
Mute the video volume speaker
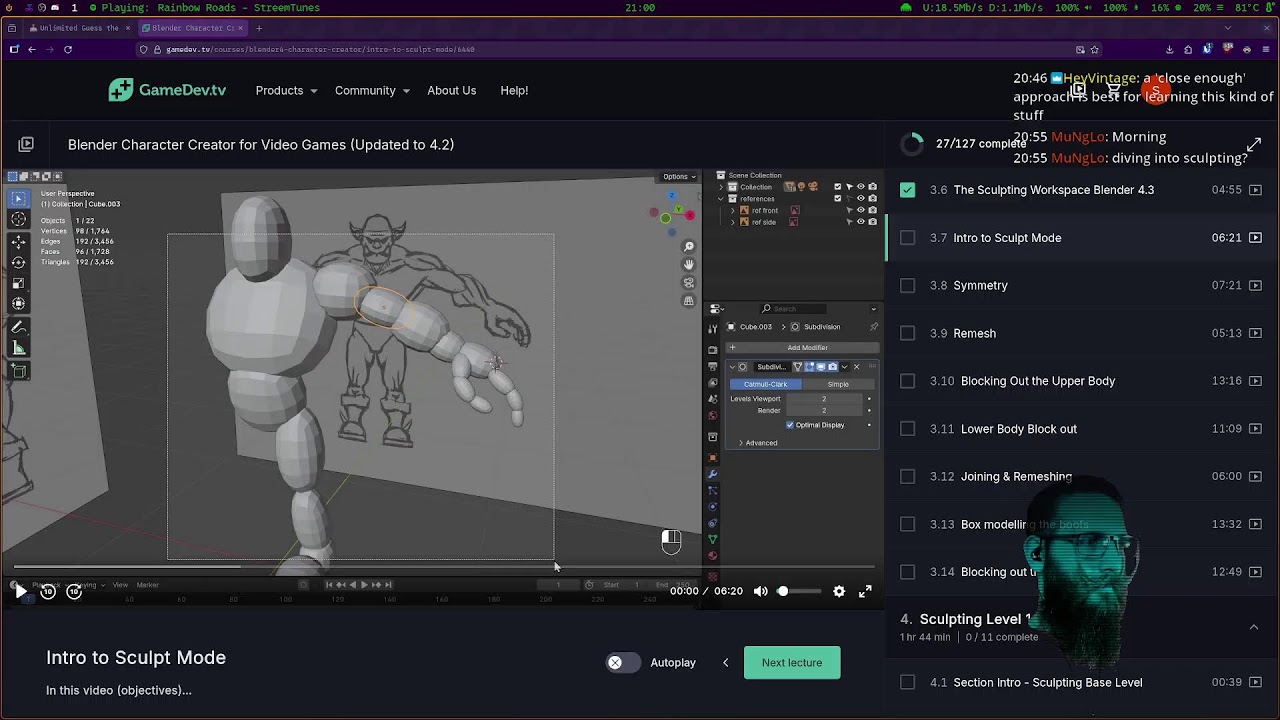761,591
